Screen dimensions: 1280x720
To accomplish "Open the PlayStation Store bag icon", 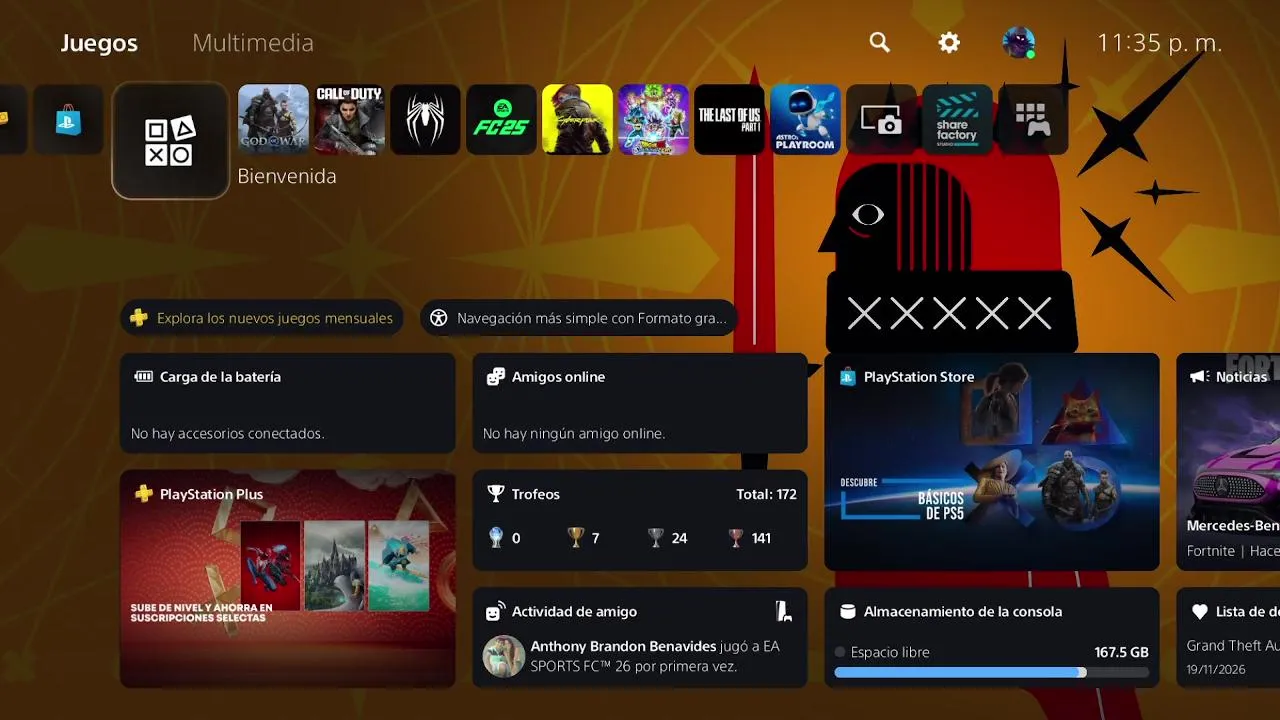I will click(68, 120).
